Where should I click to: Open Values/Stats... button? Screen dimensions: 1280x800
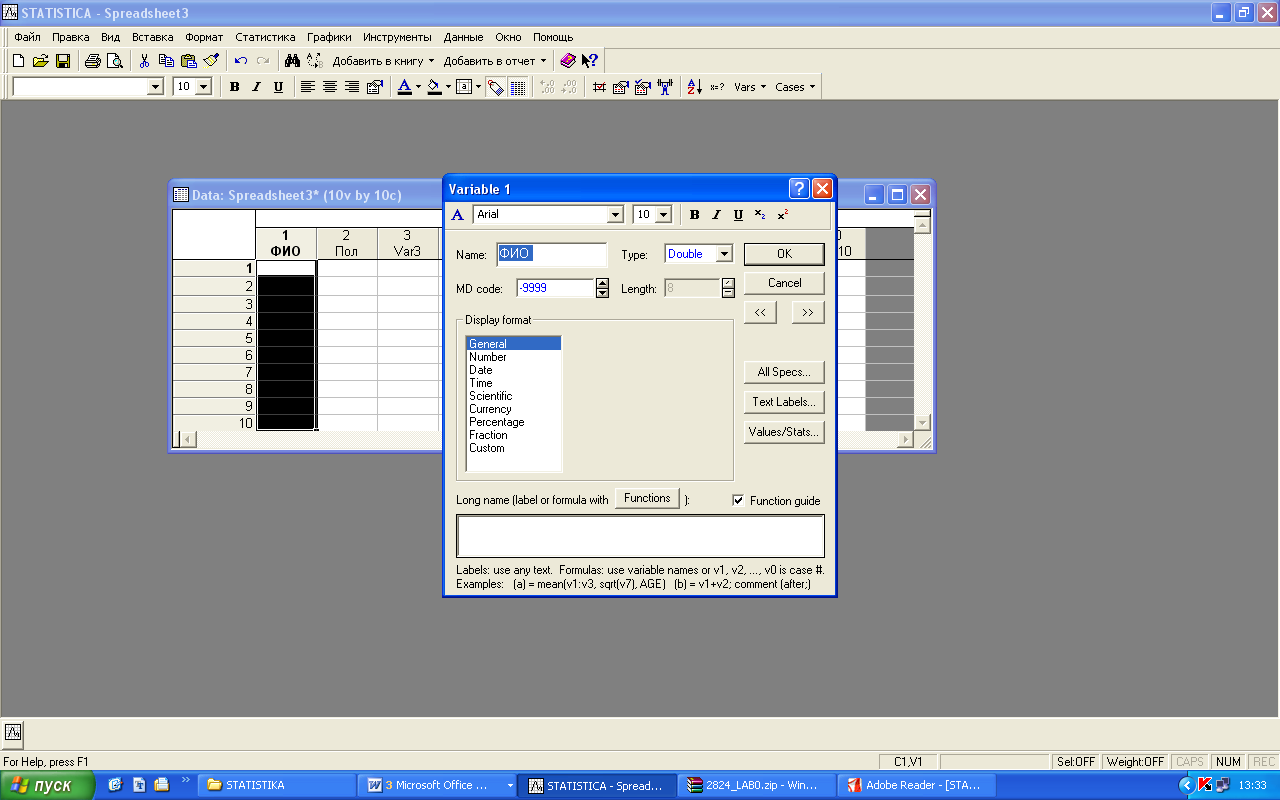pos(784,432)
